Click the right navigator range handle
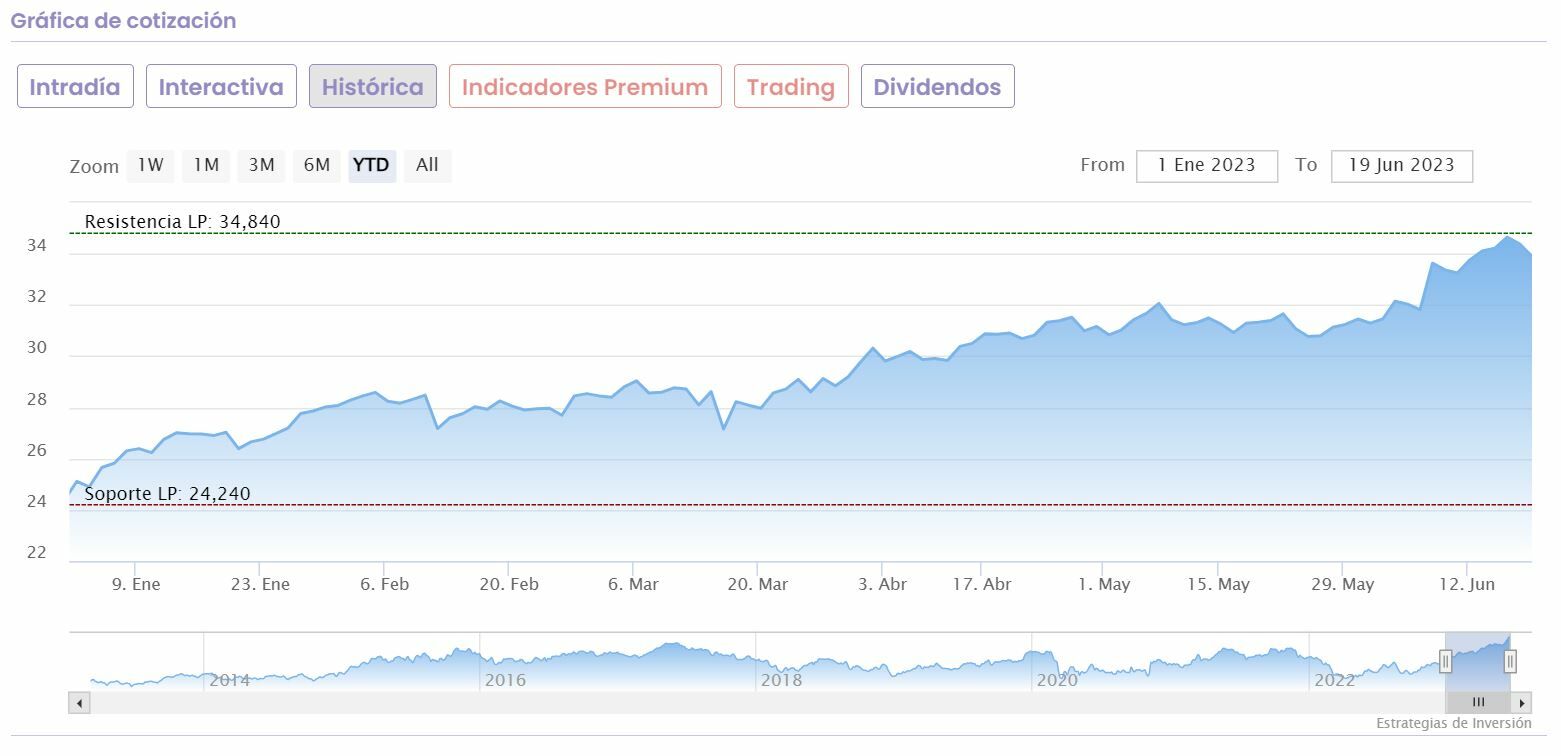The height and width of the screenshot is (756, 1561). click(1510, 660)
